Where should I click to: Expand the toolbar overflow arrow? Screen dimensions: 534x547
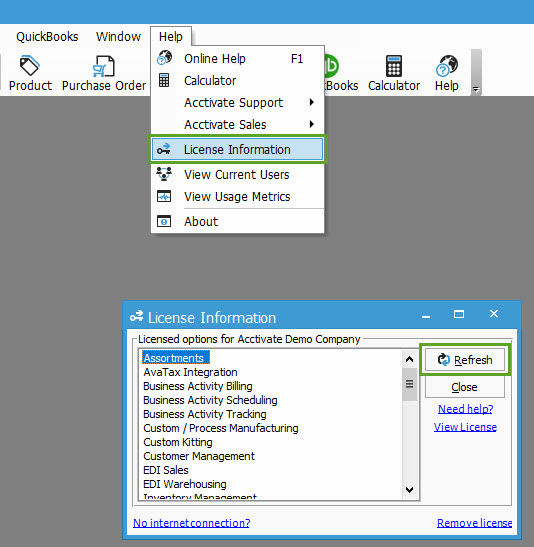[476, 90]
